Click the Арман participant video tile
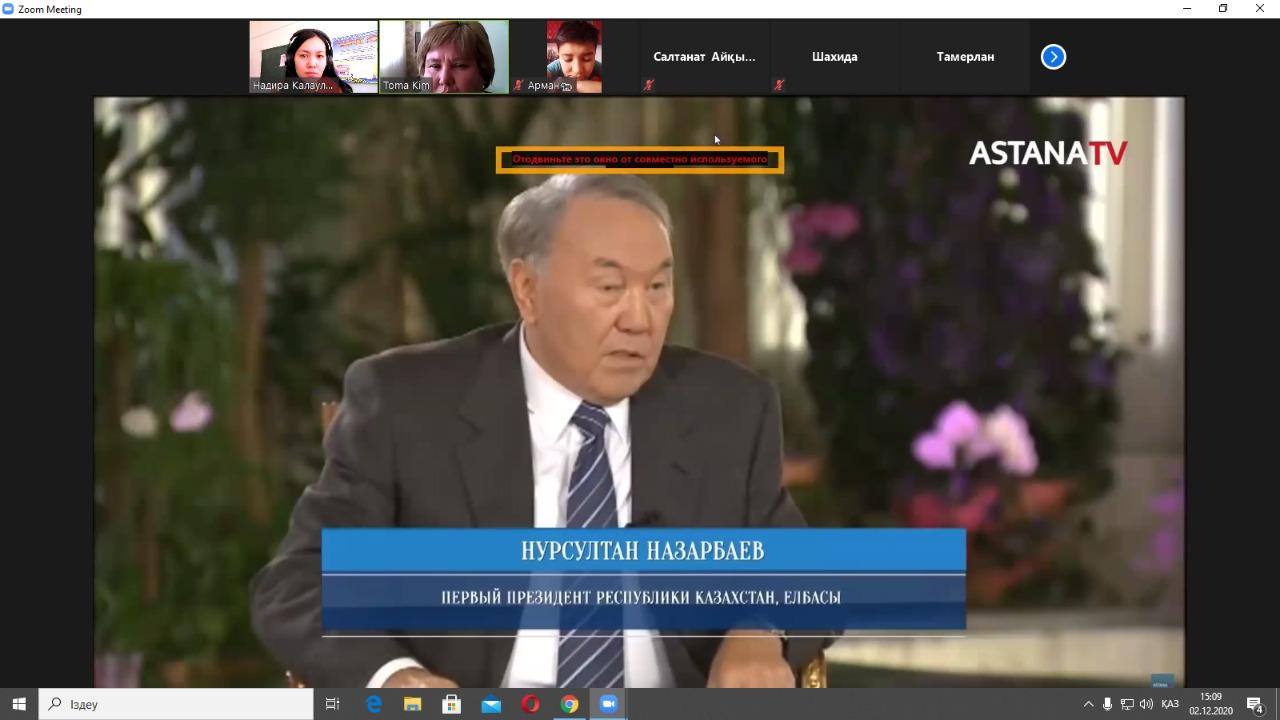Viewport: 1280px width, 720px height. pos(574,57)
